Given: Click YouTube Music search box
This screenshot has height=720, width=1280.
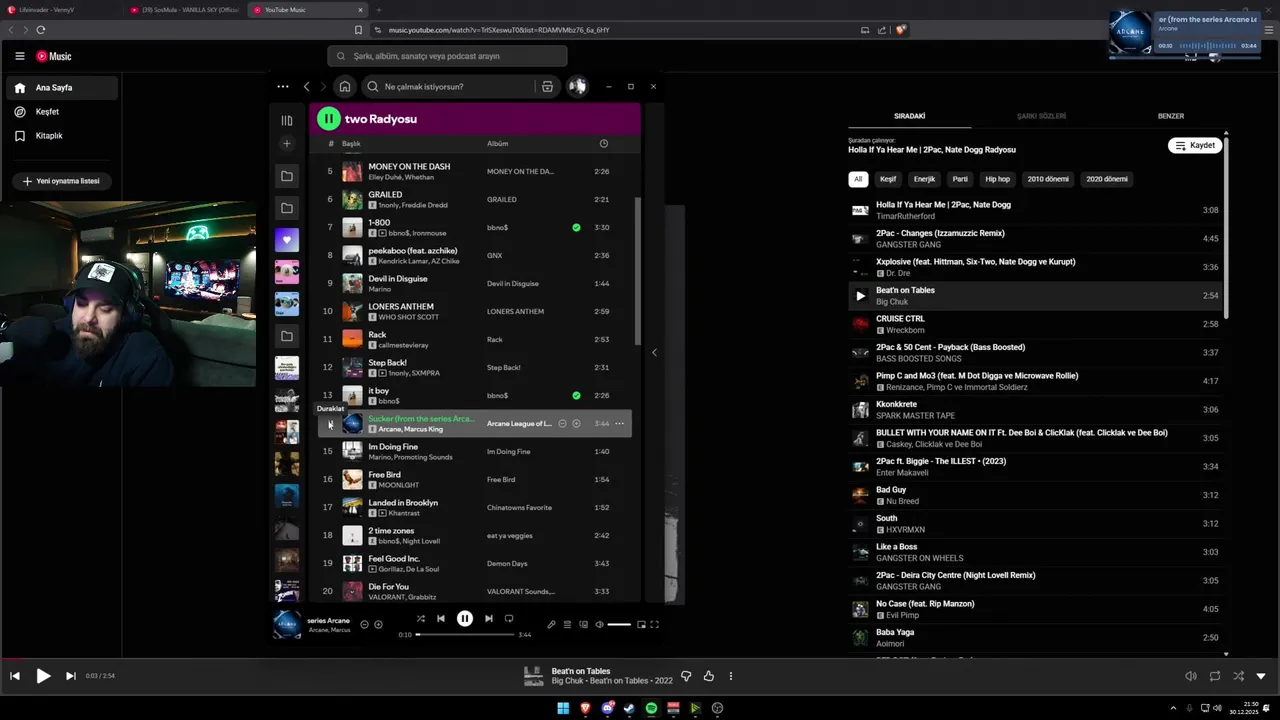Looking at the screenshot, I should pyautogui.click(x=447, y=56).
